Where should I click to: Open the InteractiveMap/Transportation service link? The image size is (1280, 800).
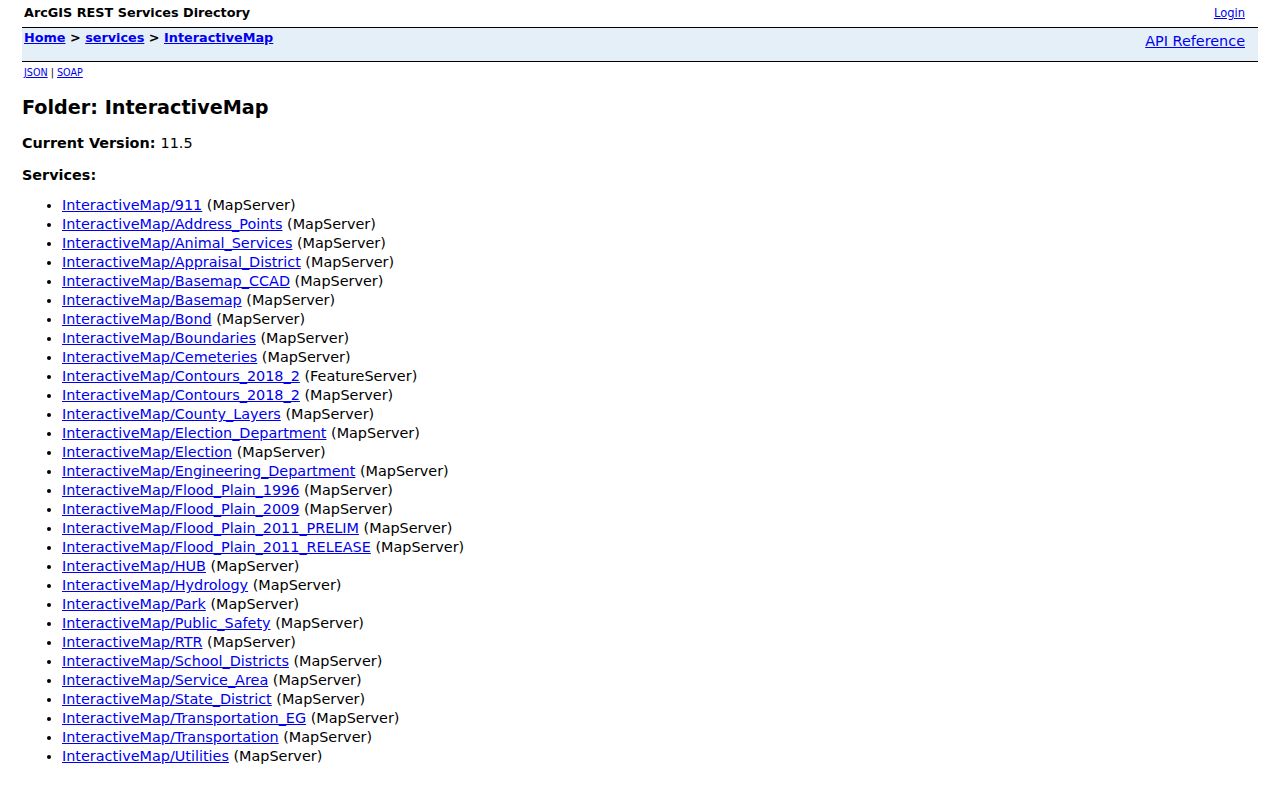tap(170, 737)
